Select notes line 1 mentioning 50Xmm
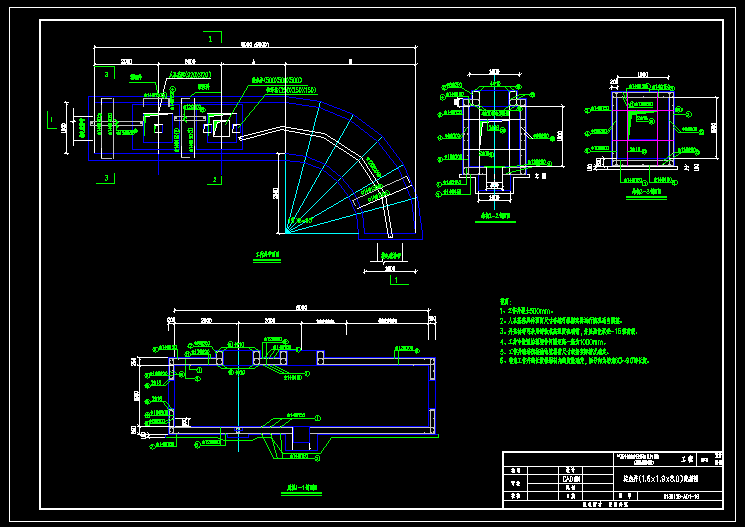The image size is (745, 527). pyautogui.click(x=527, y=311)
